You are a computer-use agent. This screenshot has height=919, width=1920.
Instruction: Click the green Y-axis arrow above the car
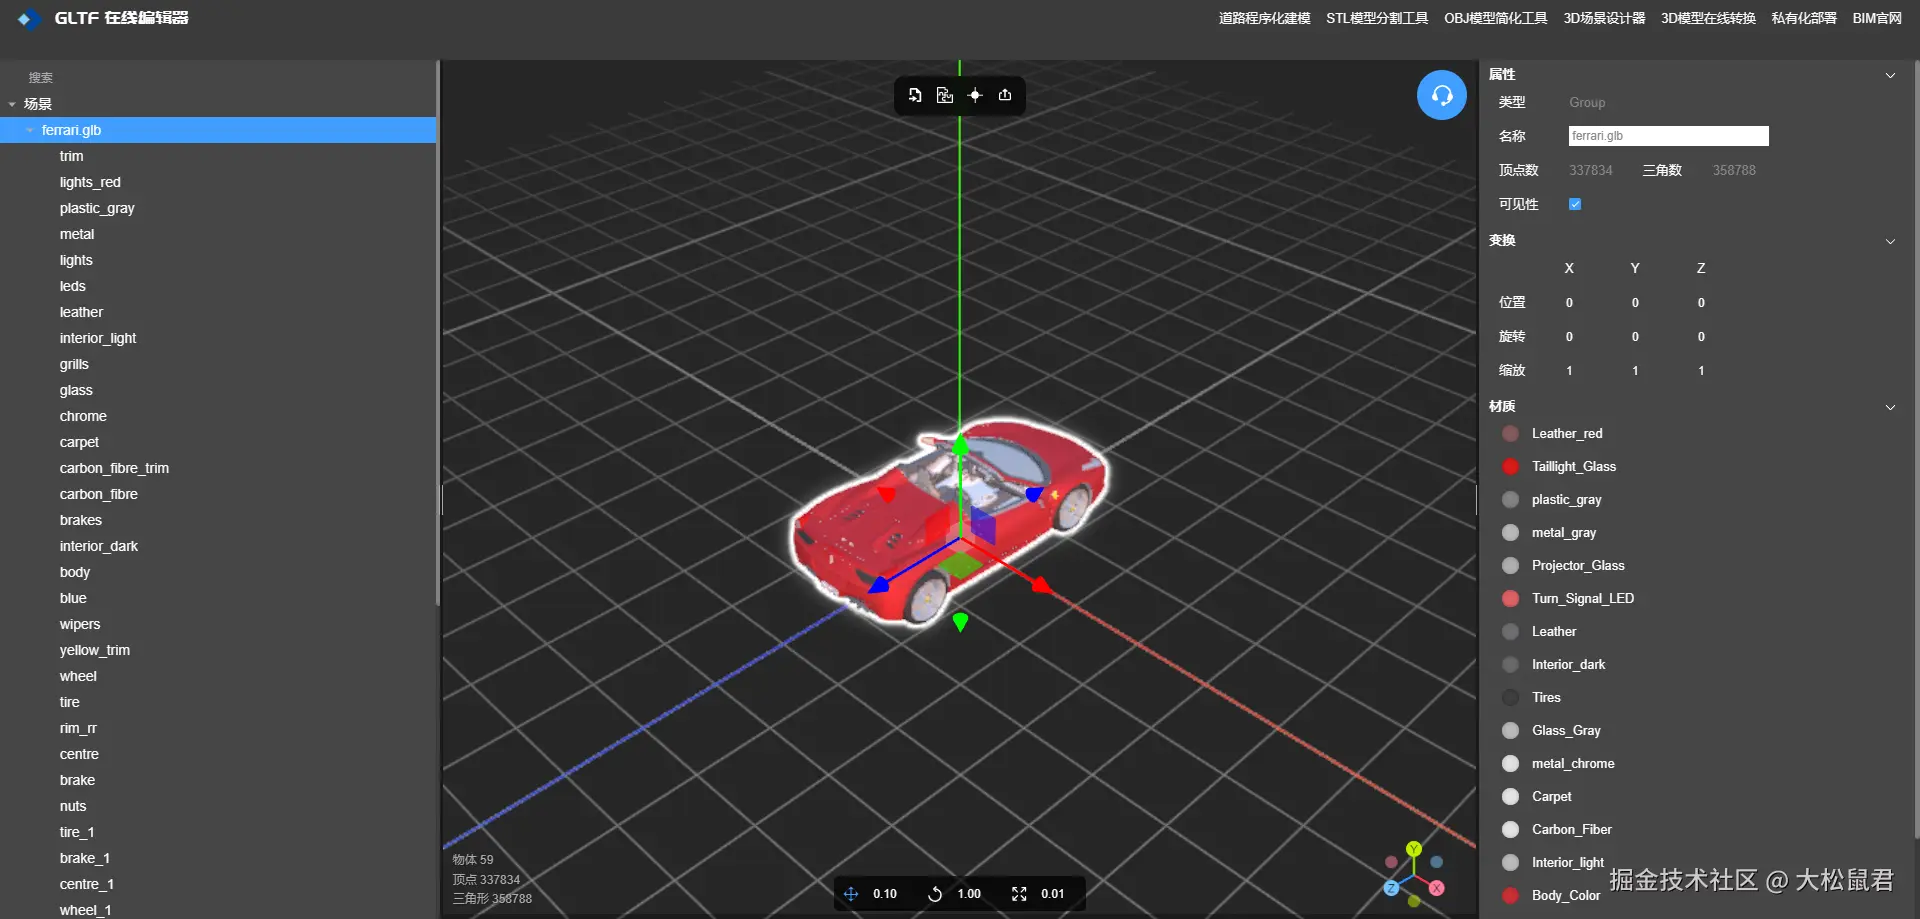click(960, 445)
